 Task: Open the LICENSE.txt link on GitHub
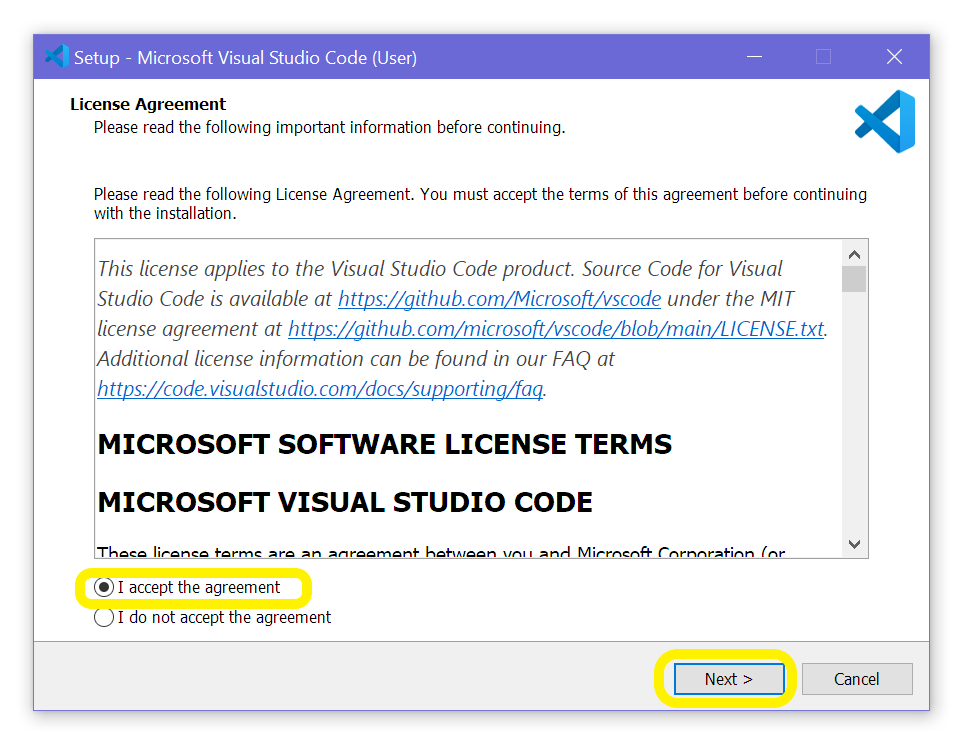556,329
